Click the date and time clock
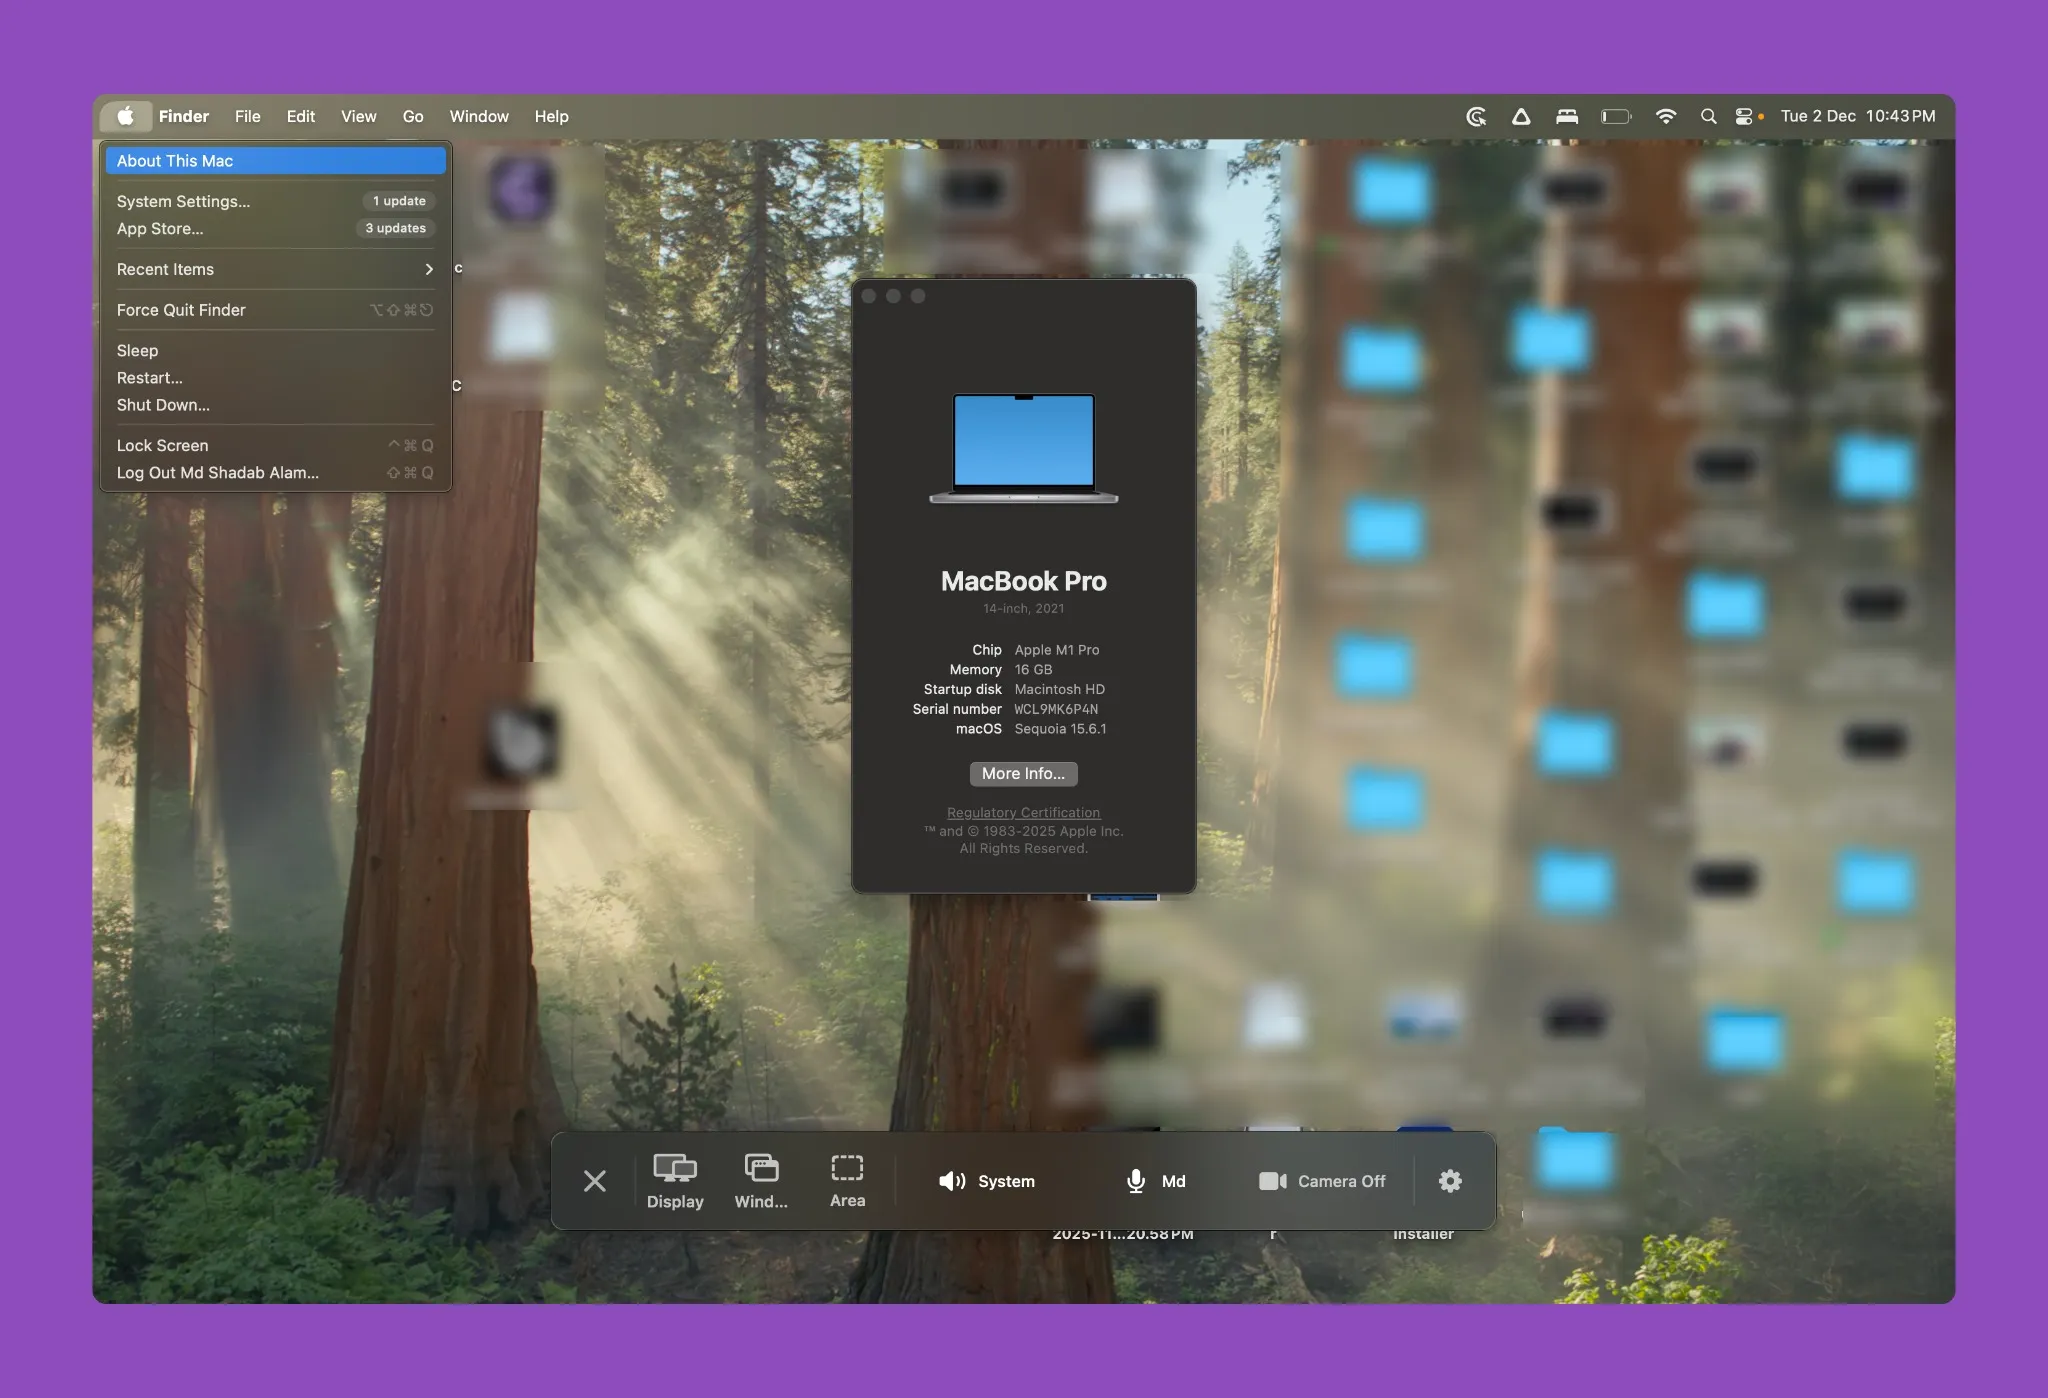This screenshot has height=1398, width=2048. 1858,116
